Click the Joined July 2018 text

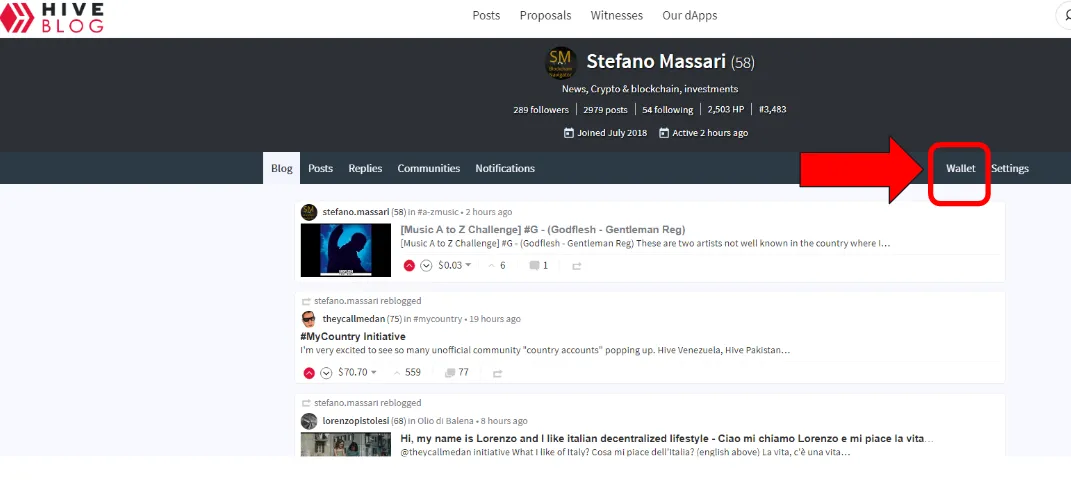[x=612, y=133]
